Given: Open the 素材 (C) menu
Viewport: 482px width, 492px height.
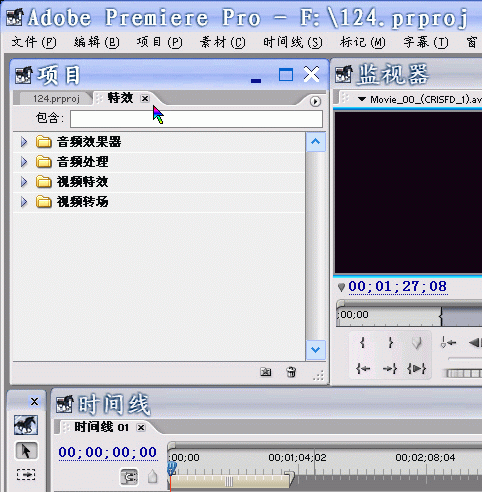Looking at the screenshot, I should pyautogui.click(x=222, y=42).
